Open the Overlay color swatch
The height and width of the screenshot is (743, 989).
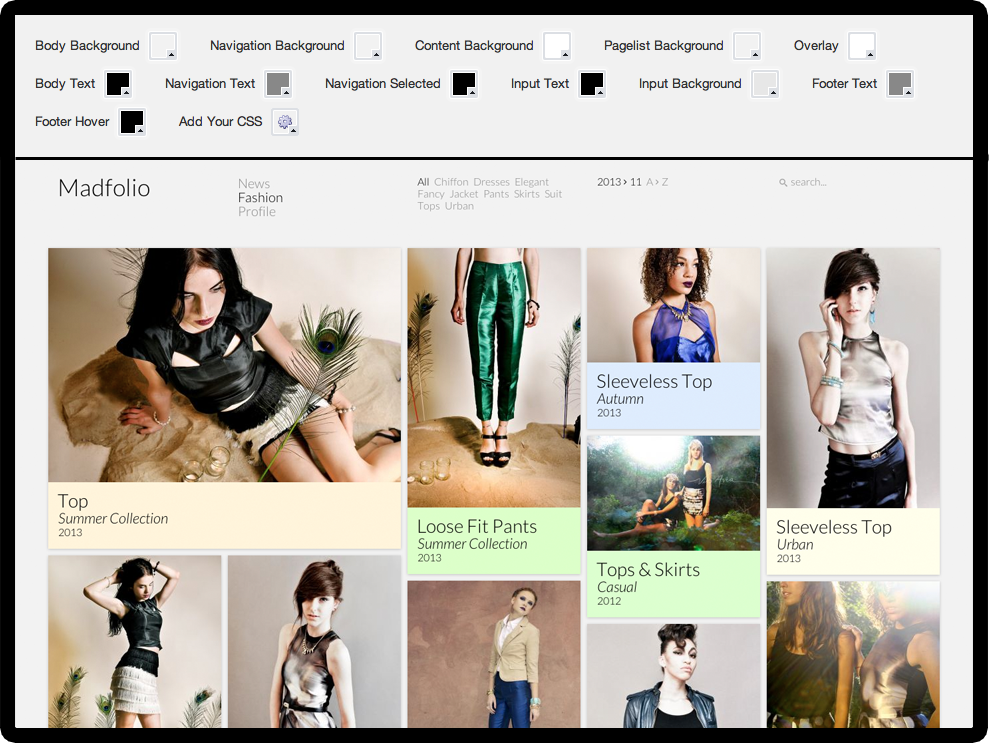coord(862,46)
